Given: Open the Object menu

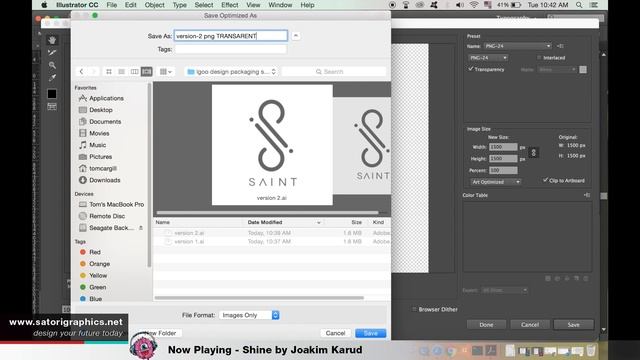Looking at the screenshot, I should (x=154, y=5).
